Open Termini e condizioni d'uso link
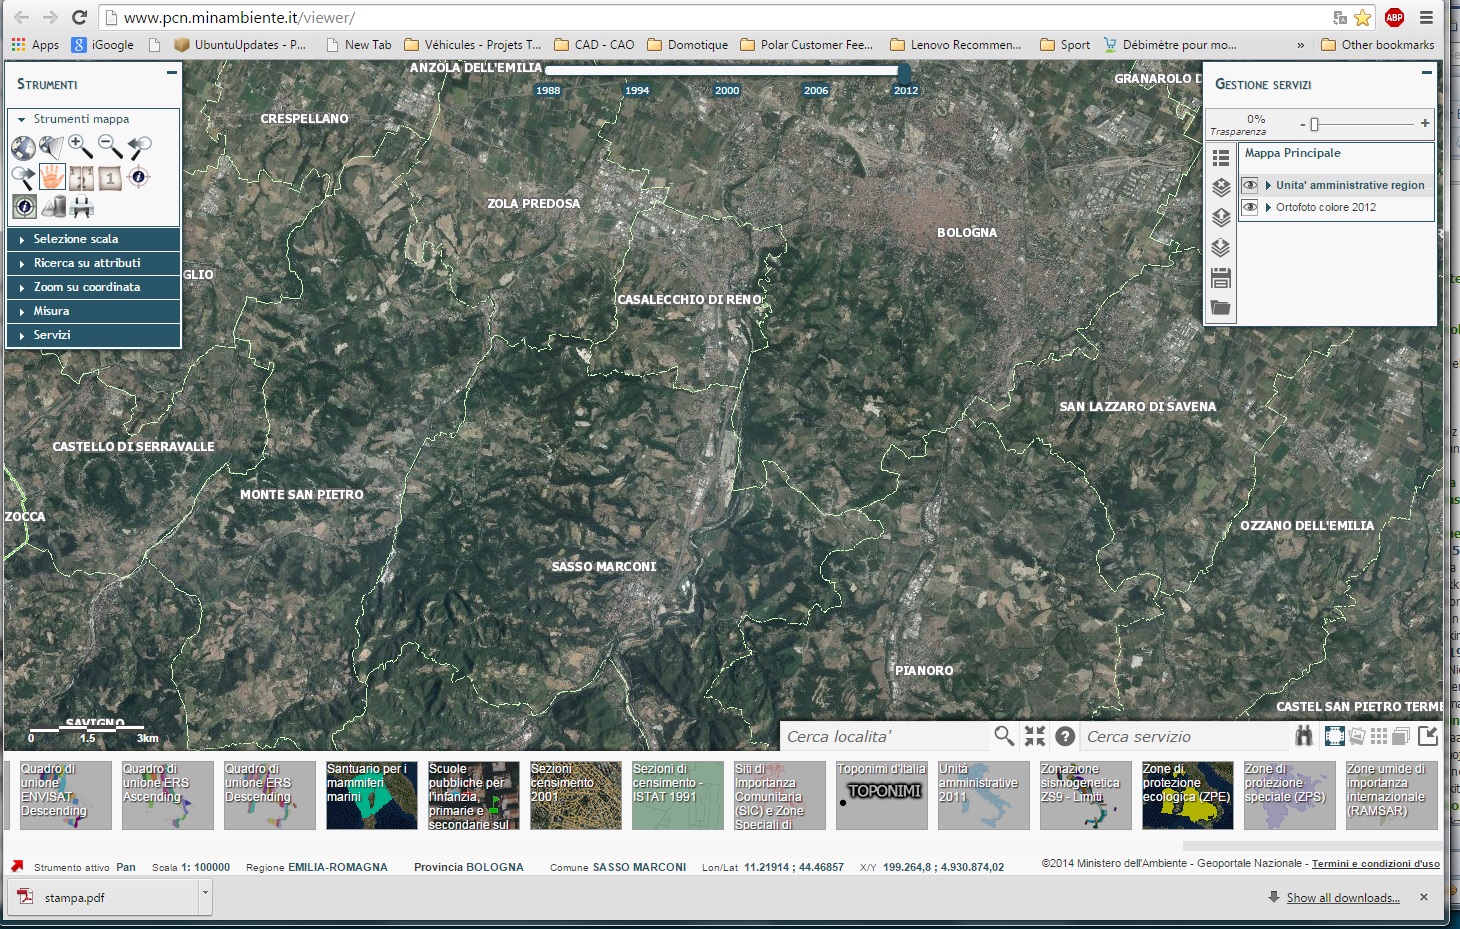This screenshot has height=929, width=1460. pos(1375,864)
